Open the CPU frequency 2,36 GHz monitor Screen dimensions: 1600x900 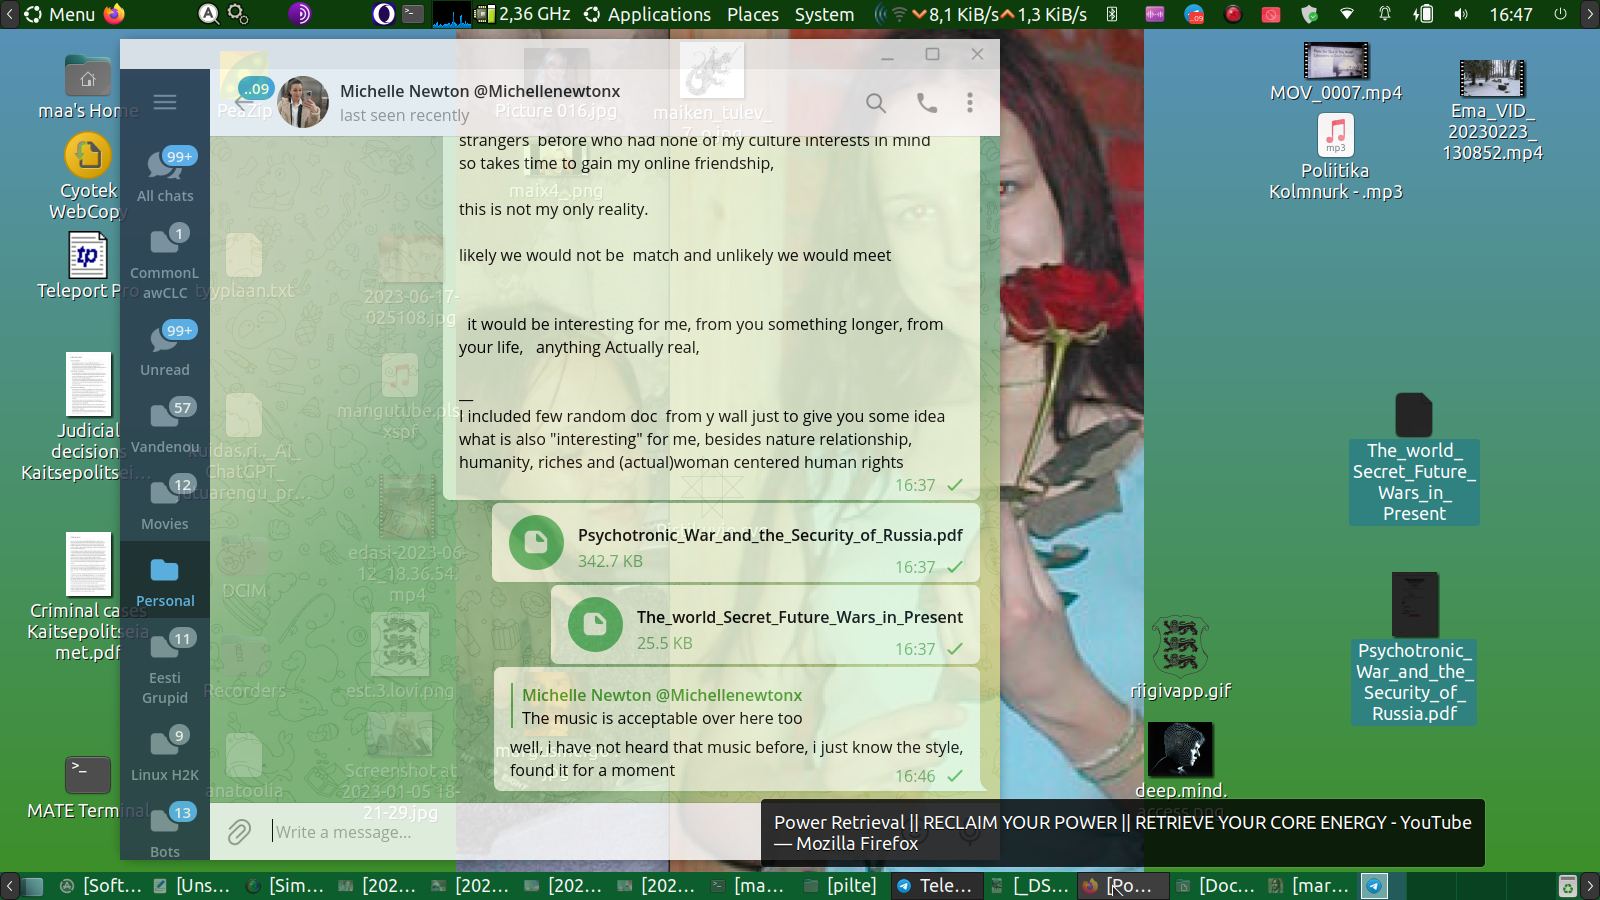pyautogui.click(x=522, y=14)
